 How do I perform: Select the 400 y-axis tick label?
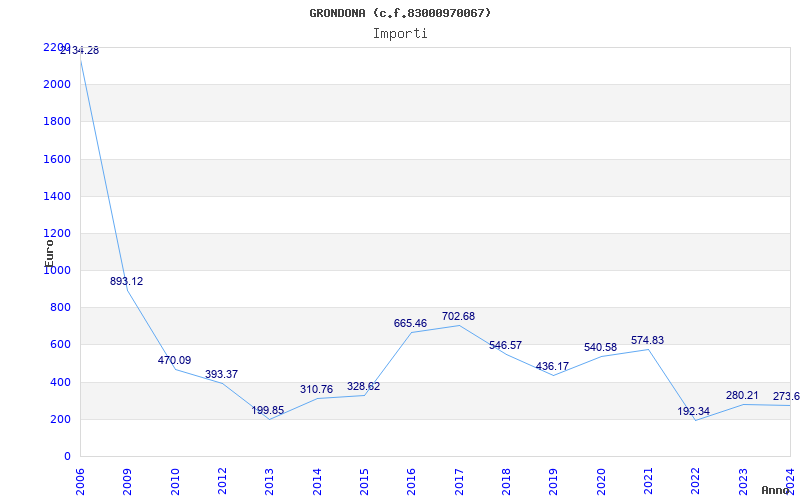[60, 382]
